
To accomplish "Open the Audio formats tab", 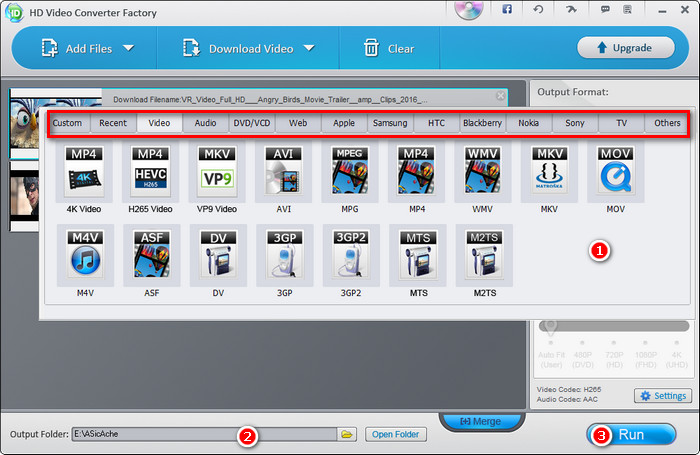I will (x=205, y=123).
